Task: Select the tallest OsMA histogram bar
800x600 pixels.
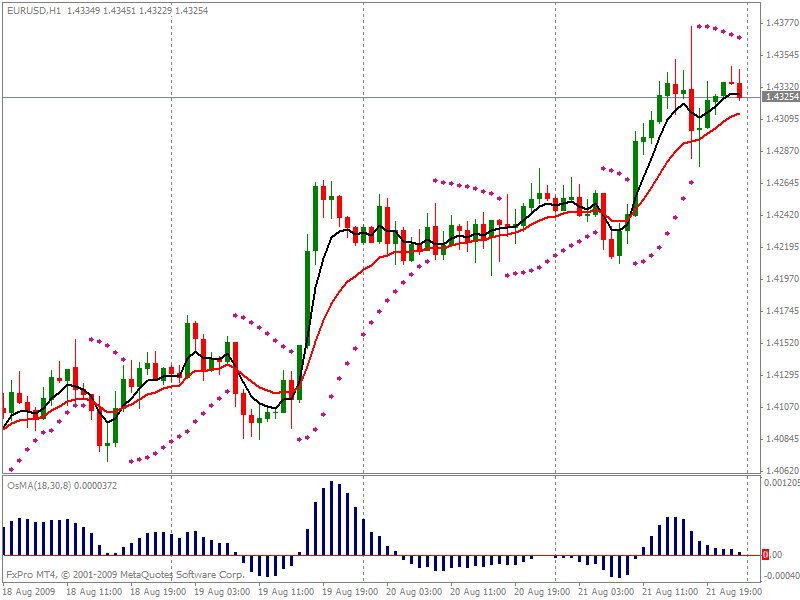Action: 334,519
